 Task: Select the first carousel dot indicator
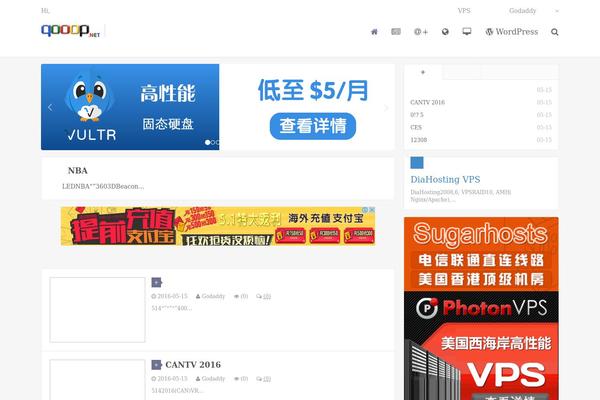[207, 142]
